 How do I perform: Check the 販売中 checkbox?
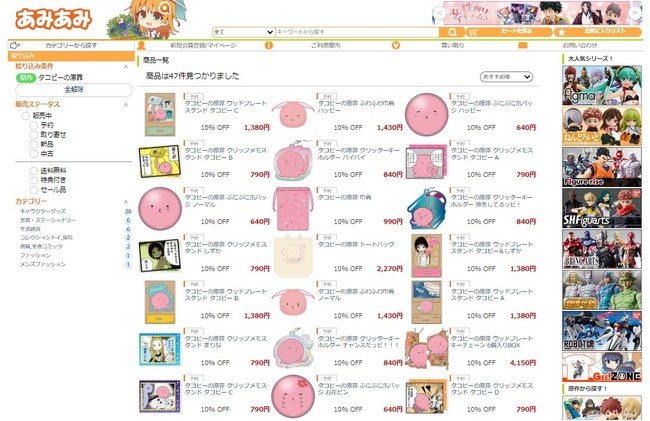[x=26, y=116]
